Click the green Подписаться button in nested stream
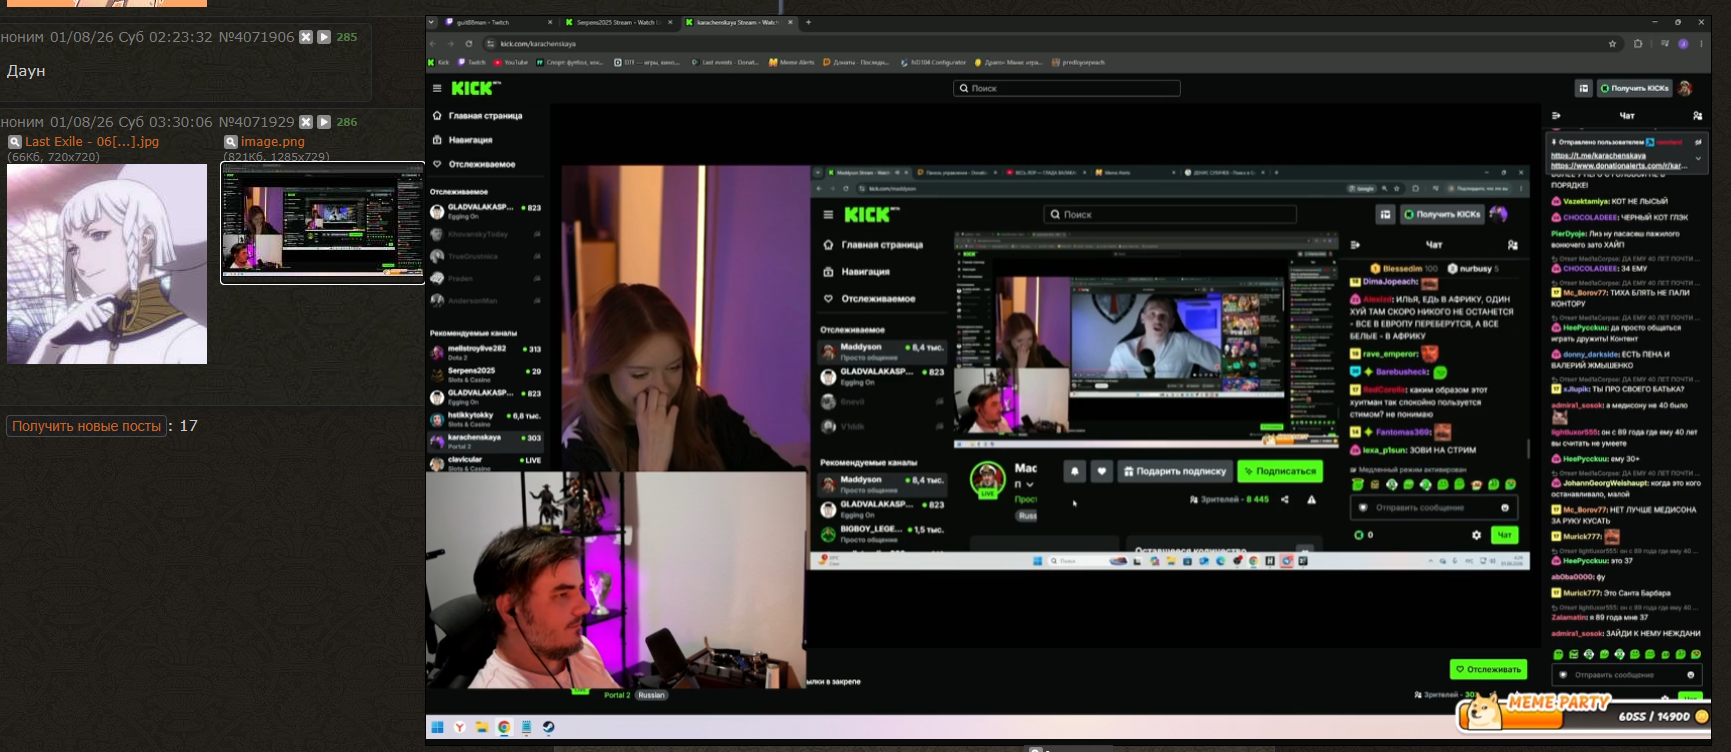Viewport: 1731px width, 752px height. [x=1280, y=471]
